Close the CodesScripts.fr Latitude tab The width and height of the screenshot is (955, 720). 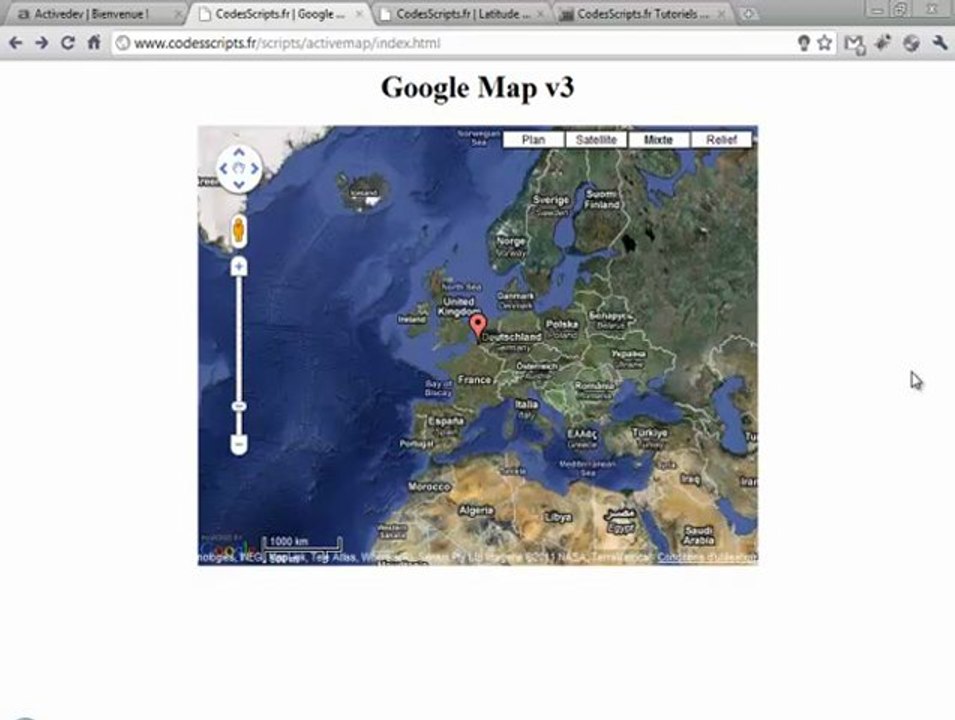[540, 13]
